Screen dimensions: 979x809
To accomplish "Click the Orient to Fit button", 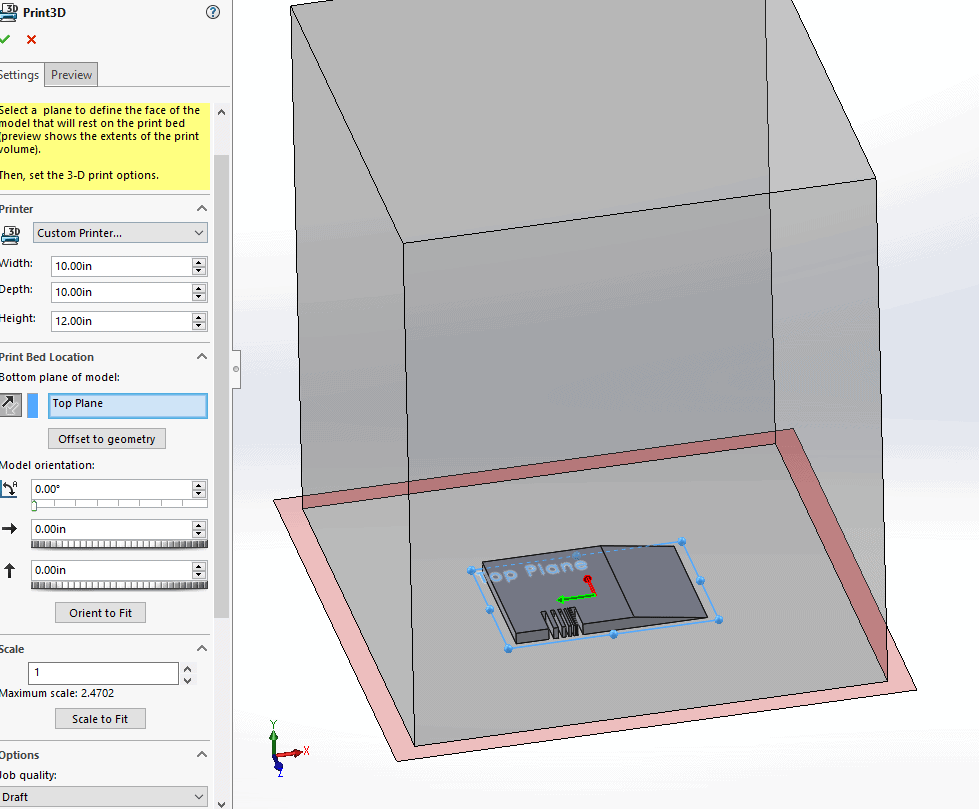I will 100,613.
